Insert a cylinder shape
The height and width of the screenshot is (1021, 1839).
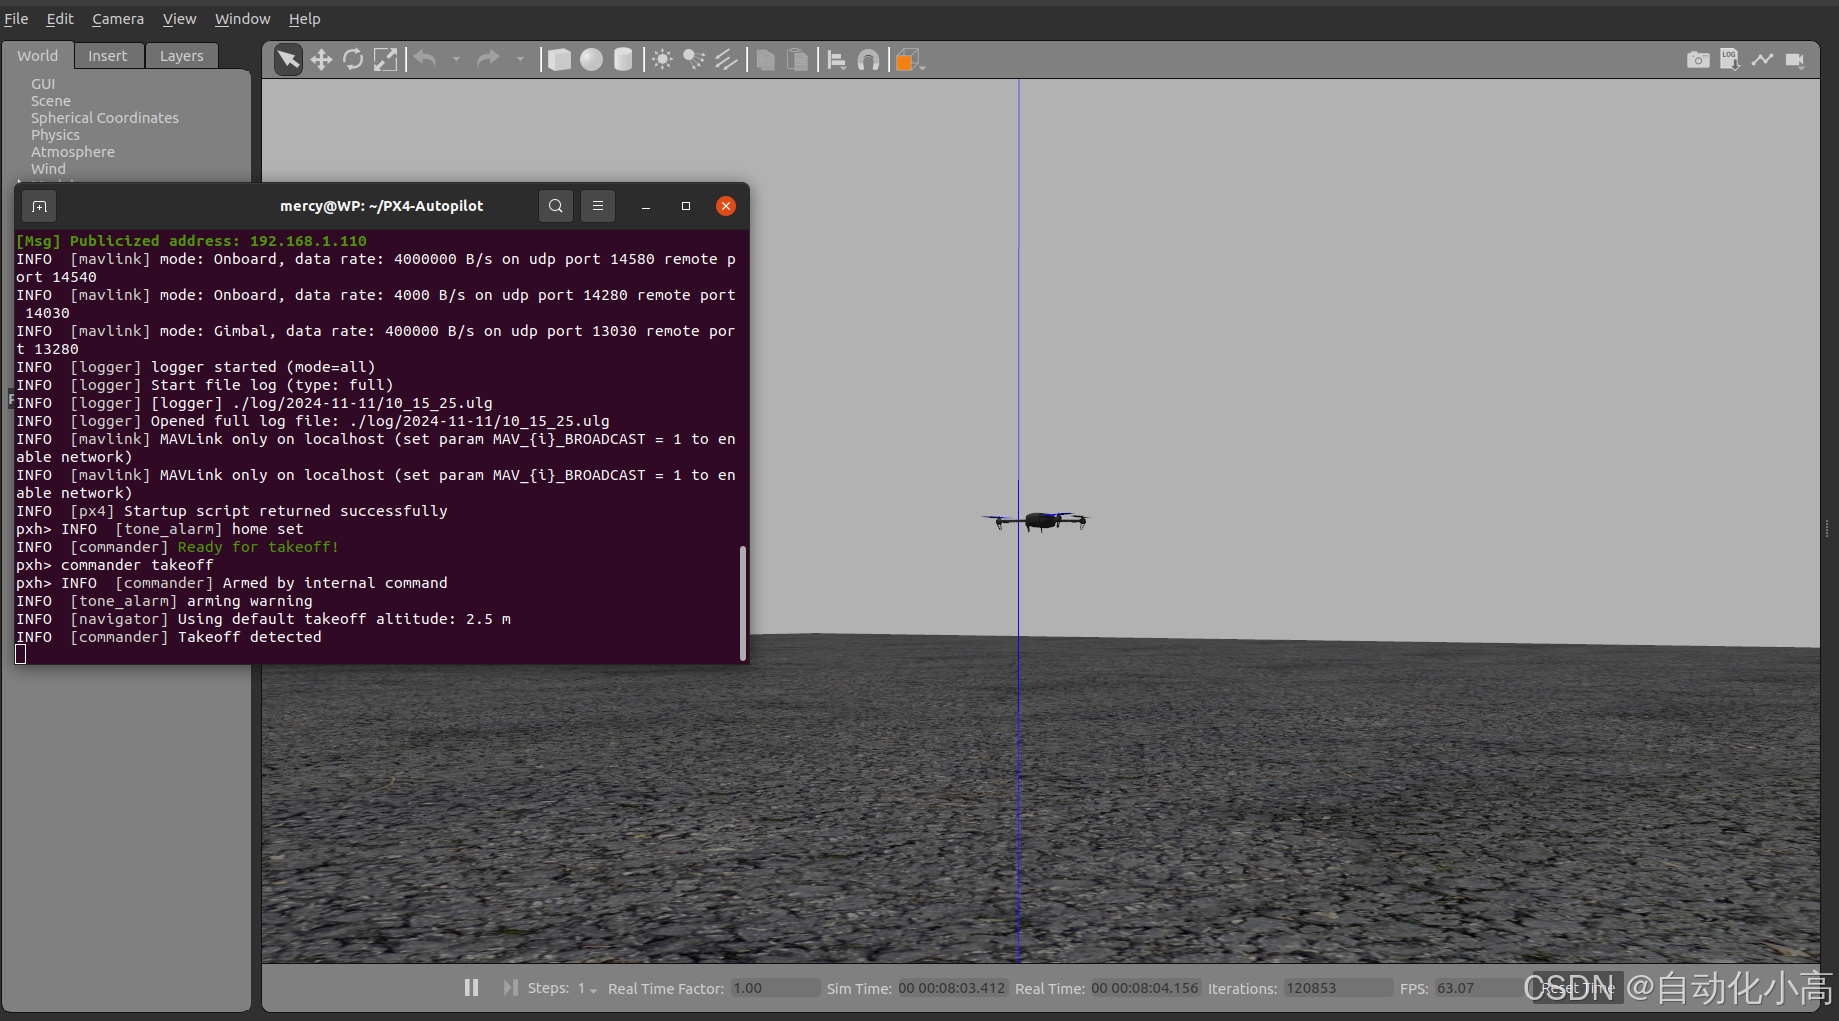623,60
